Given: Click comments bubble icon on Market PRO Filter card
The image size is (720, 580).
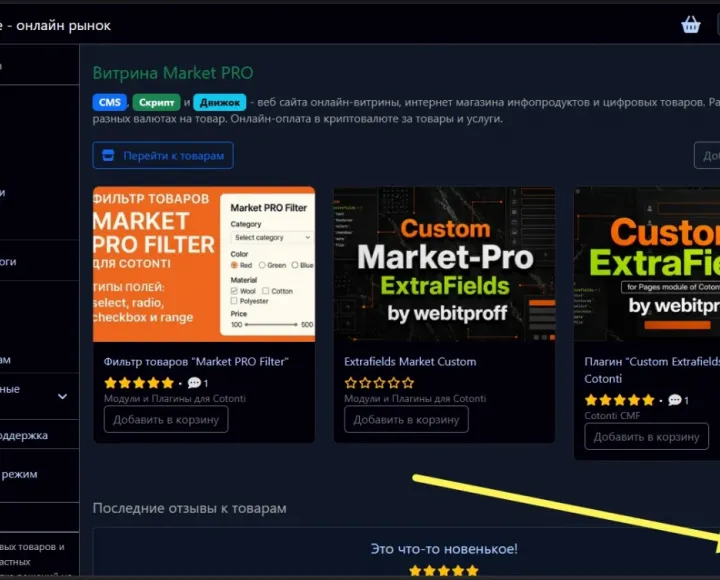Looking at the screenshot, I should point(194,383).
